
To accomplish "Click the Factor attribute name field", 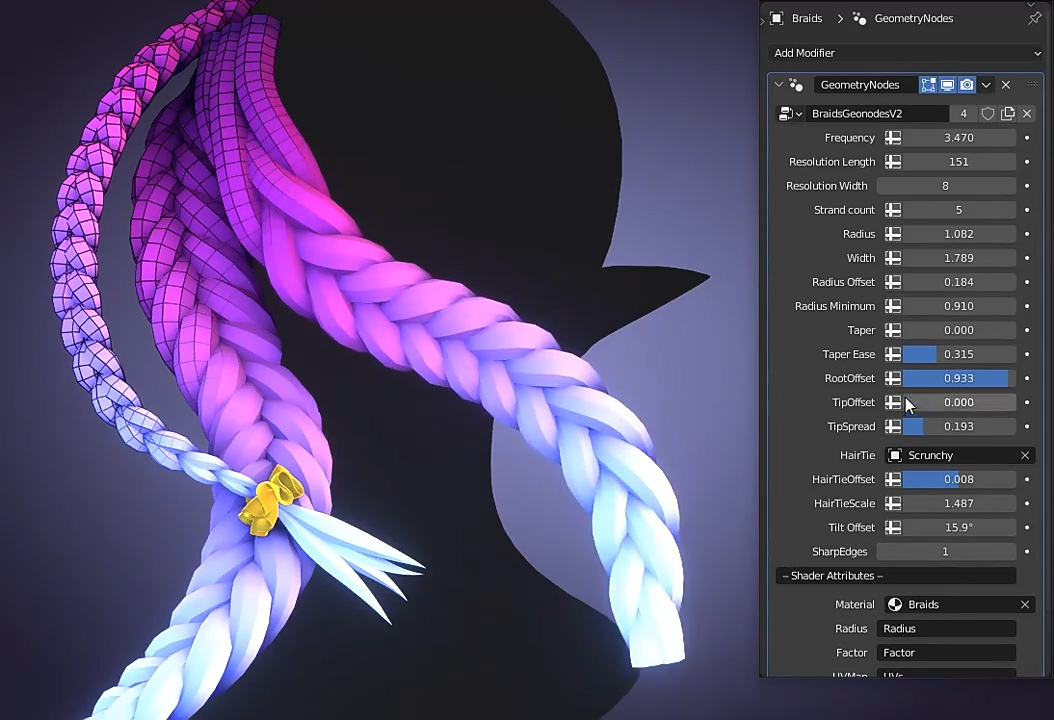I will [x=946, y=652].
